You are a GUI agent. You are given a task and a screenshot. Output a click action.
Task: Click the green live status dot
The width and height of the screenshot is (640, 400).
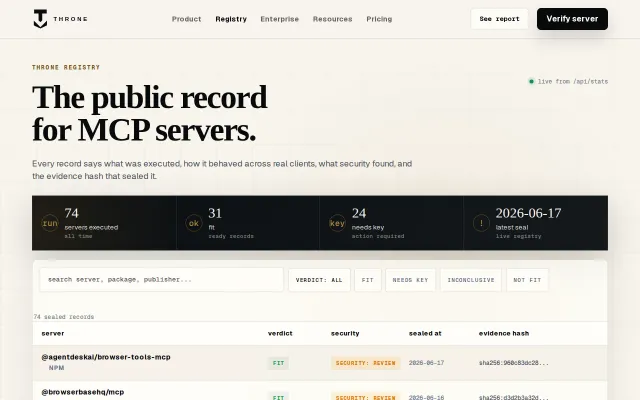[x=531, y=81]
